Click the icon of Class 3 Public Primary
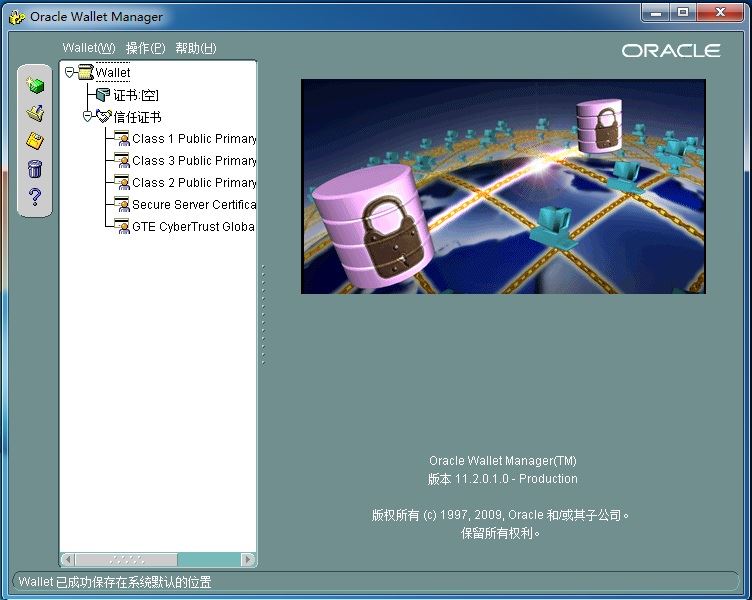The height and width of the screenshot is (600, 752). click(122, 160)
